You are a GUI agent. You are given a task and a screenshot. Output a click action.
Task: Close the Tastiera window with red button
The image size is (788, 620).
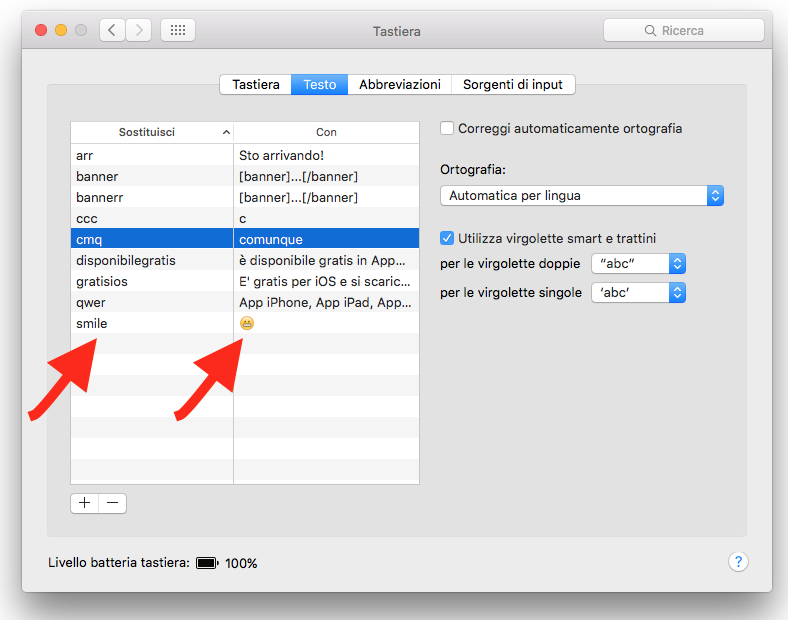click(41, 30)
